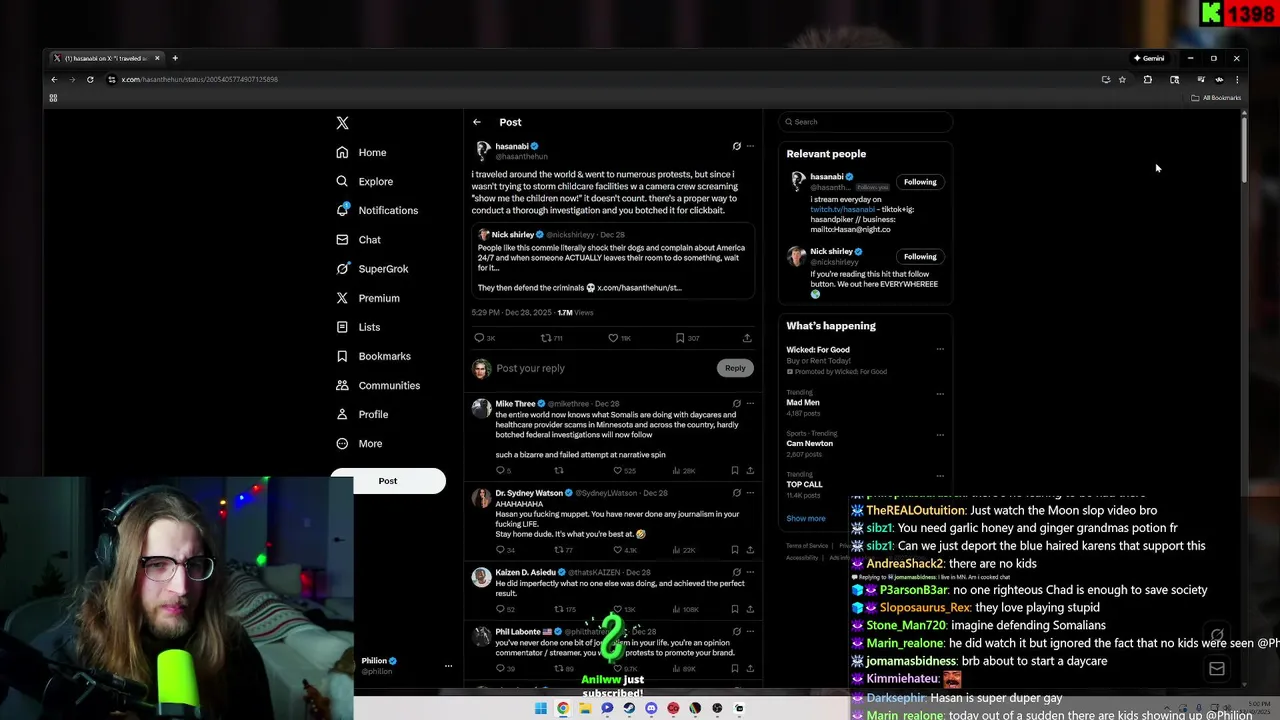Click Chrome back arrow button
The image size is (1280, 720).
[54, 79]
